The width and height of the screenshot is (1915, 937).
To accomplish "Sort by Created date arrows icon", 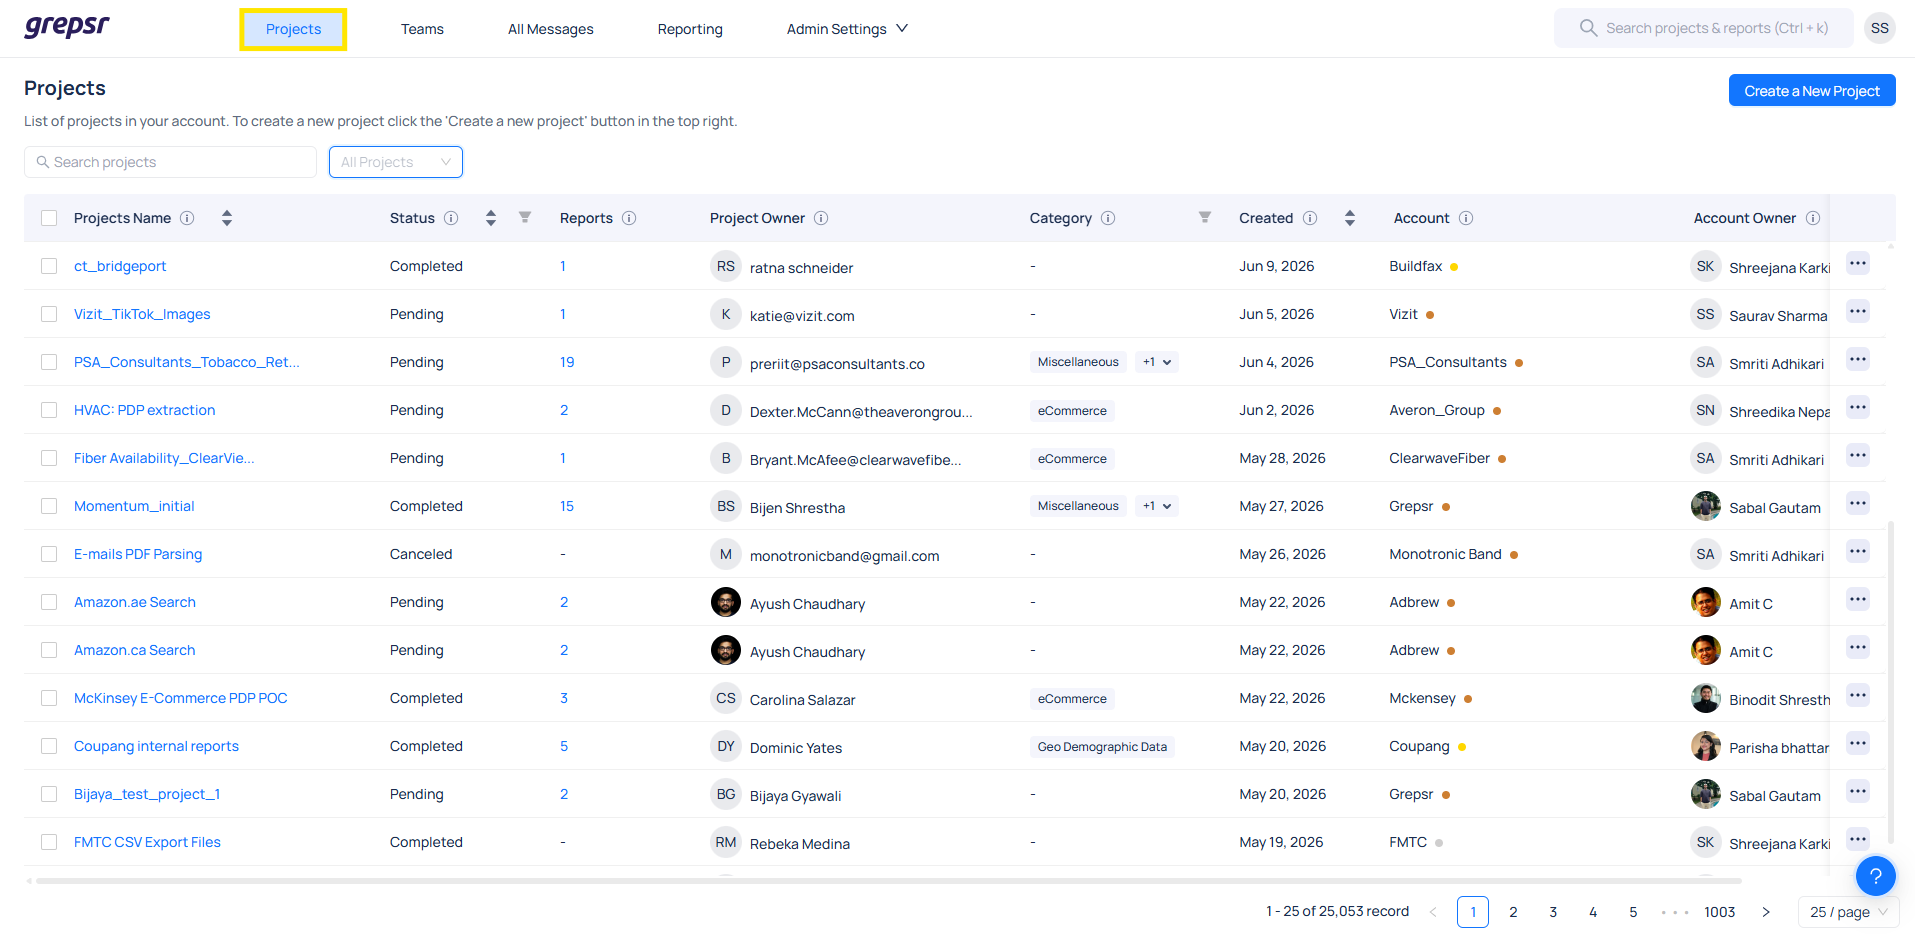I will click(x=1350, y=218).
